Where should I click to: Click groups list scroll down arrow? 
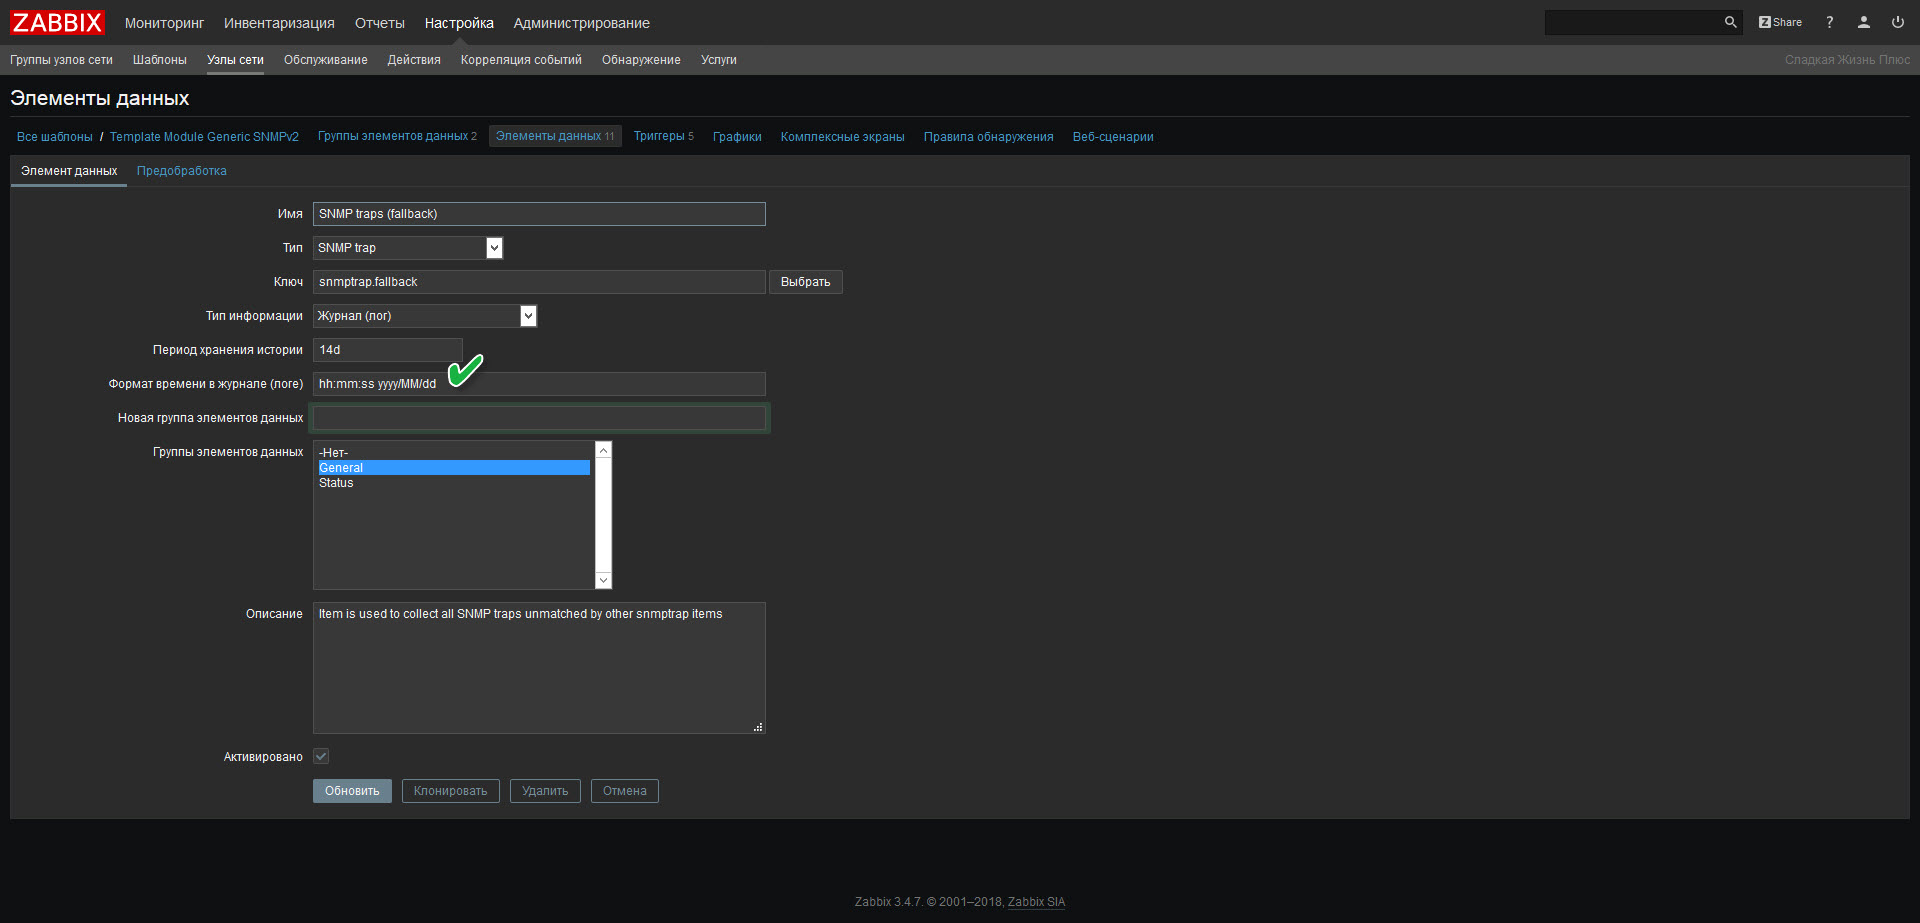tap(603, 580)
